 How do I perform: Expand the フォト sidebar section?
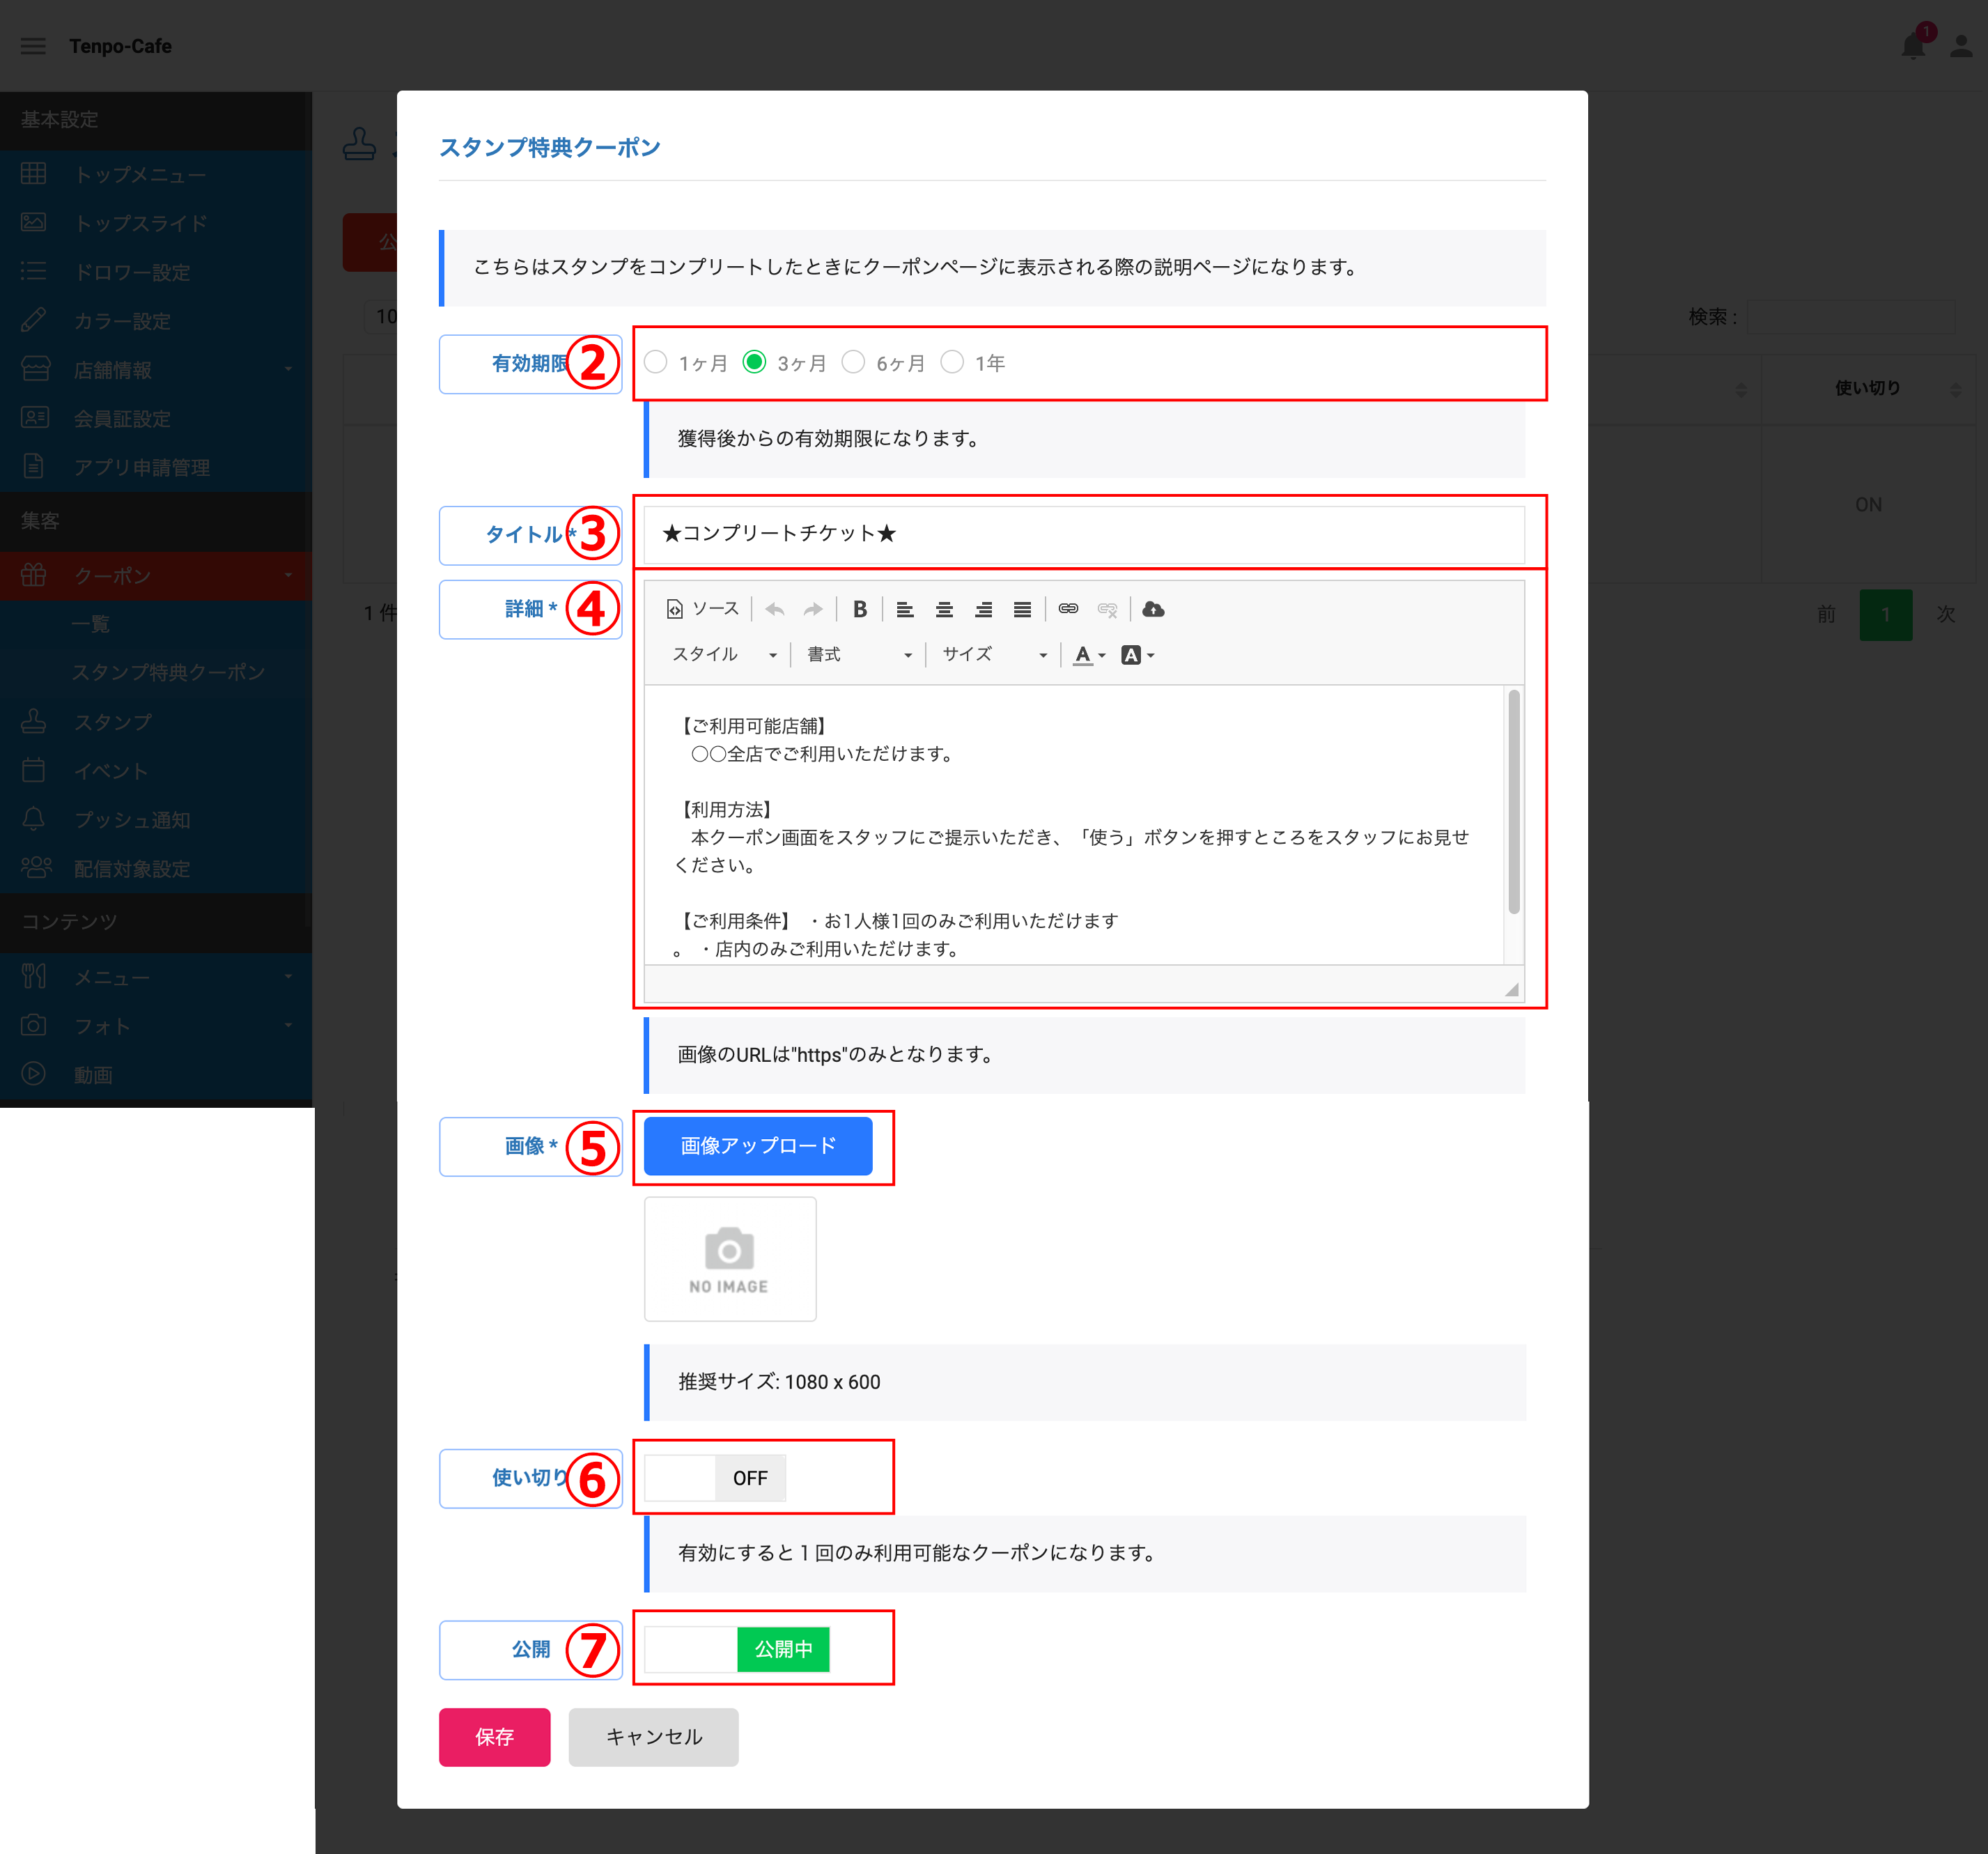[x=156, y=1026]
